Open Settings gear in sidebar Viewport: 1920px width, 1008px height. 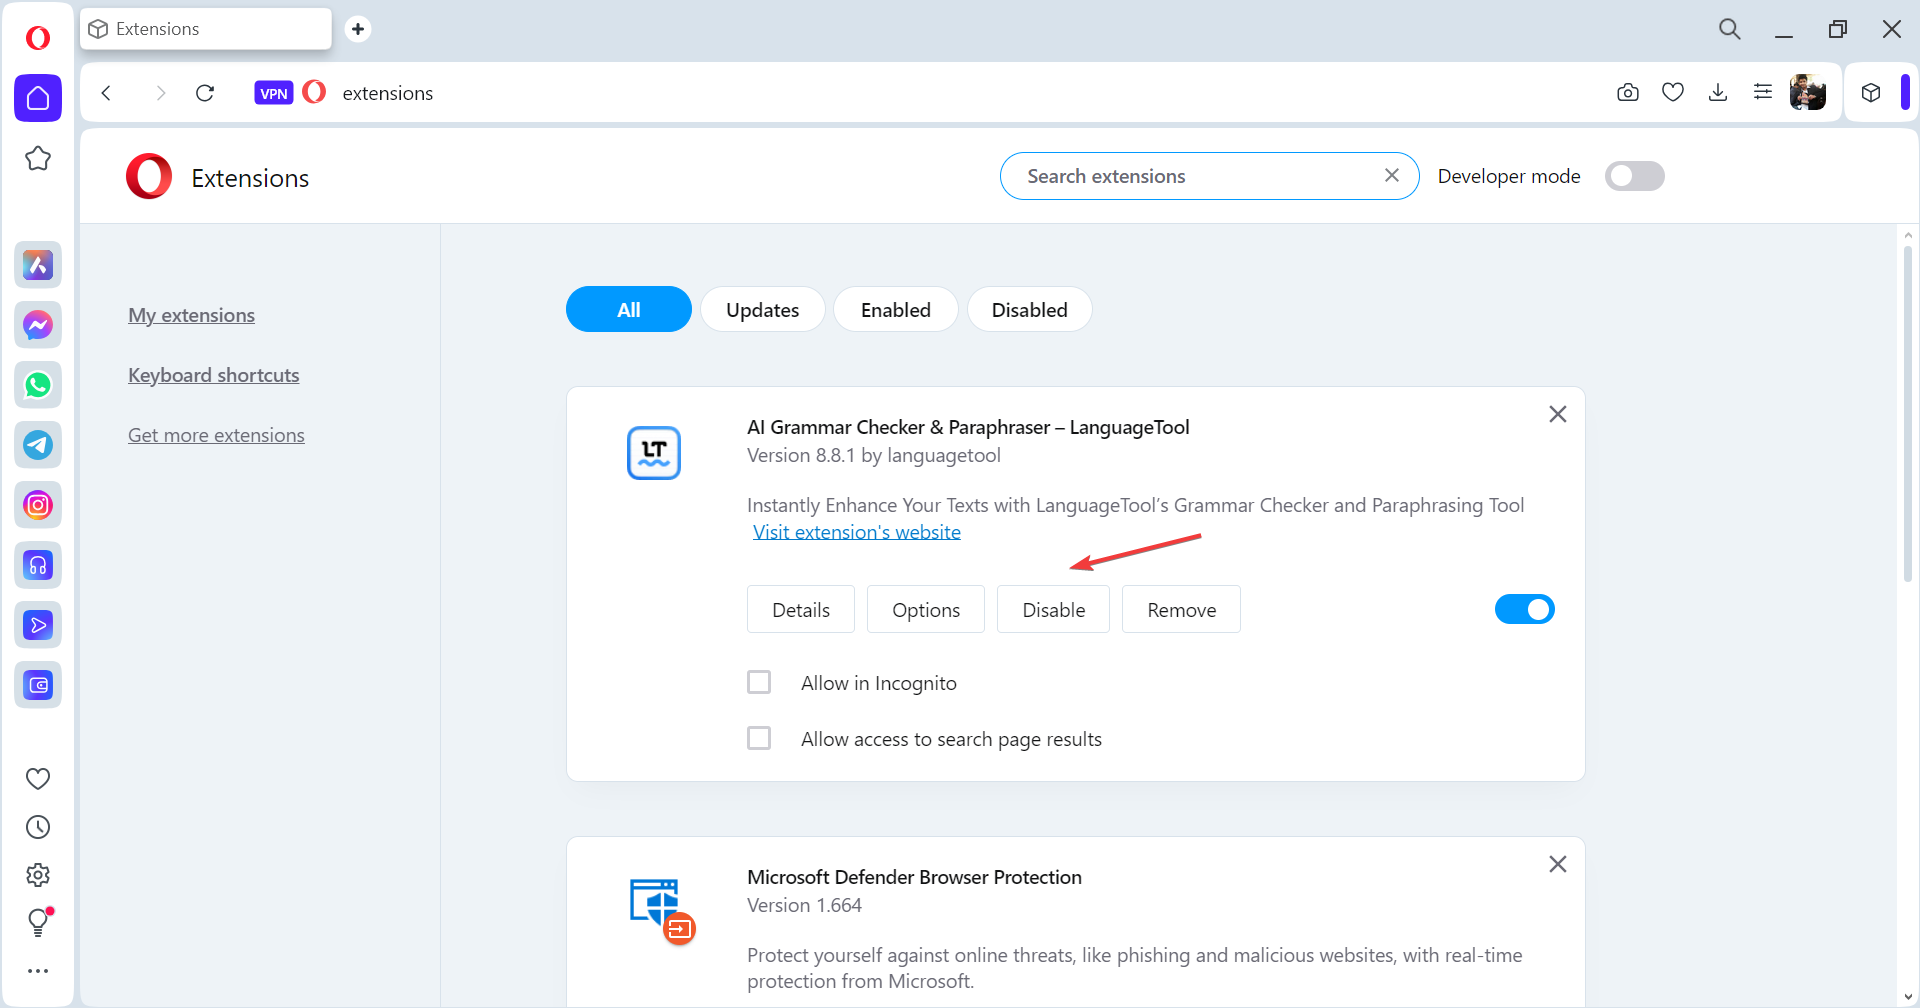[x=38, y=875]
